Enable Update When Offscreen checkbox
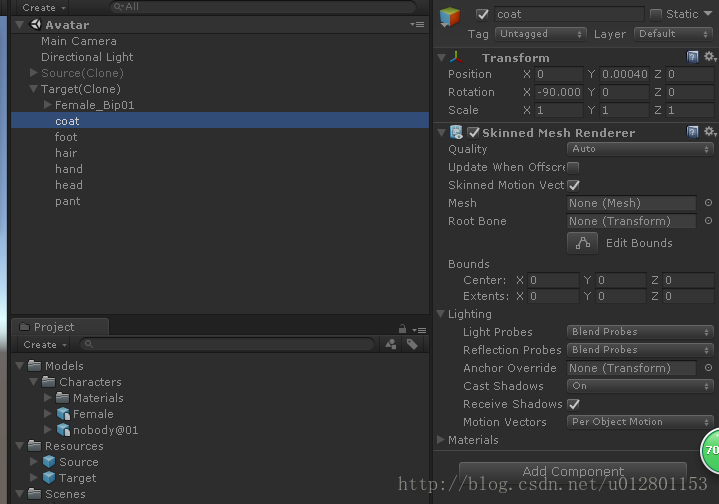 (x=573, y=167)
